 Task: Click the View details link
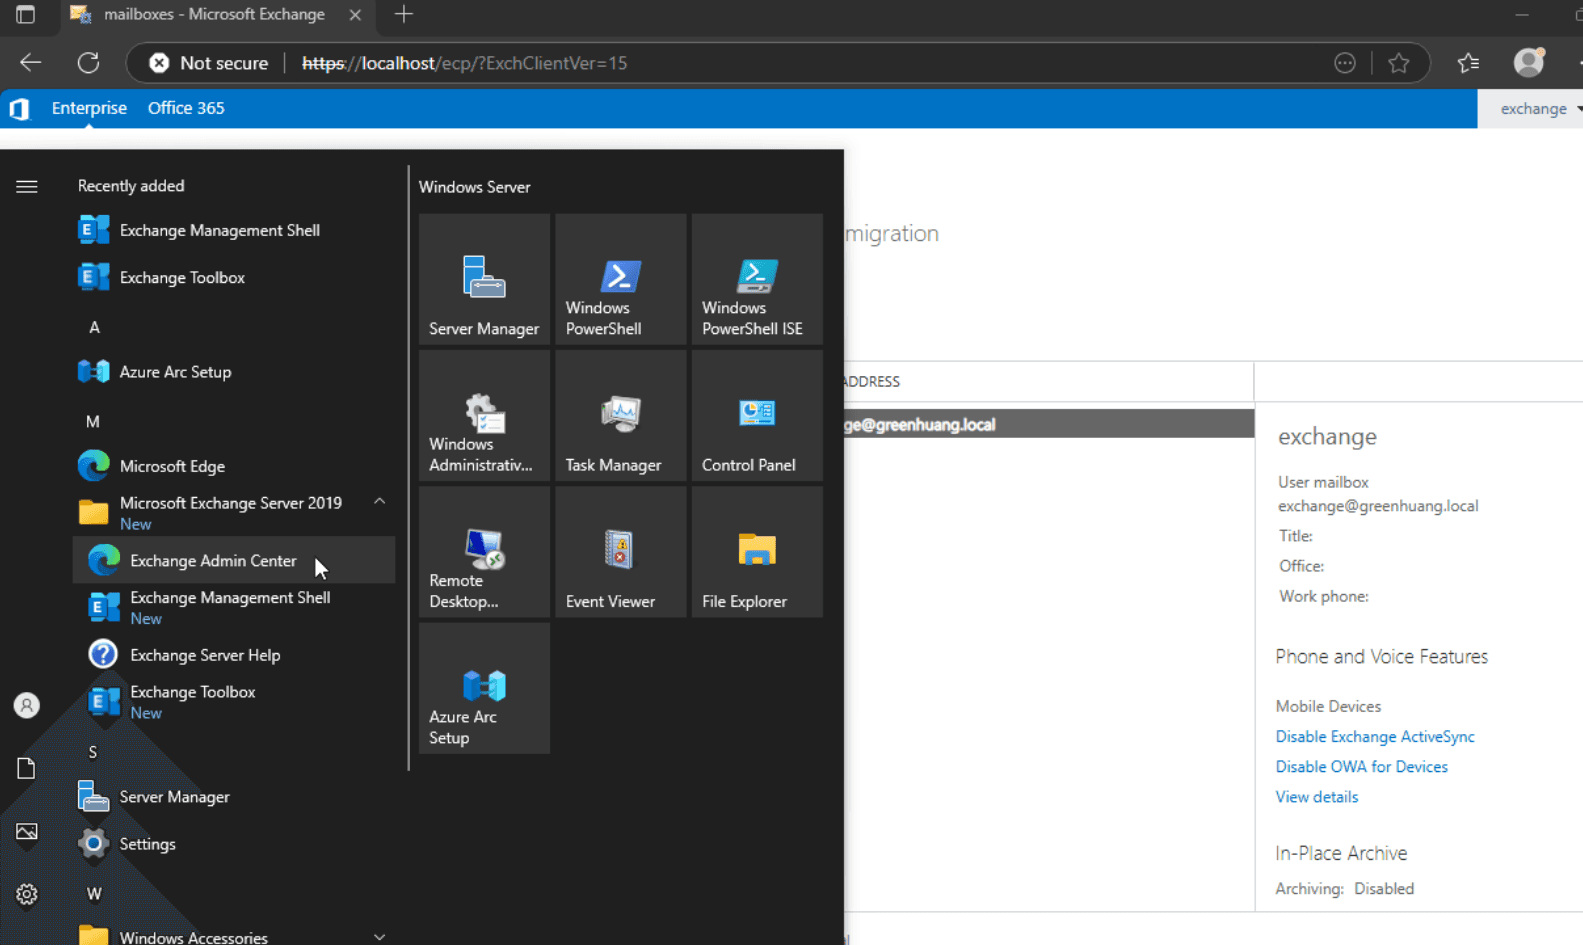tap(1316, 797)
